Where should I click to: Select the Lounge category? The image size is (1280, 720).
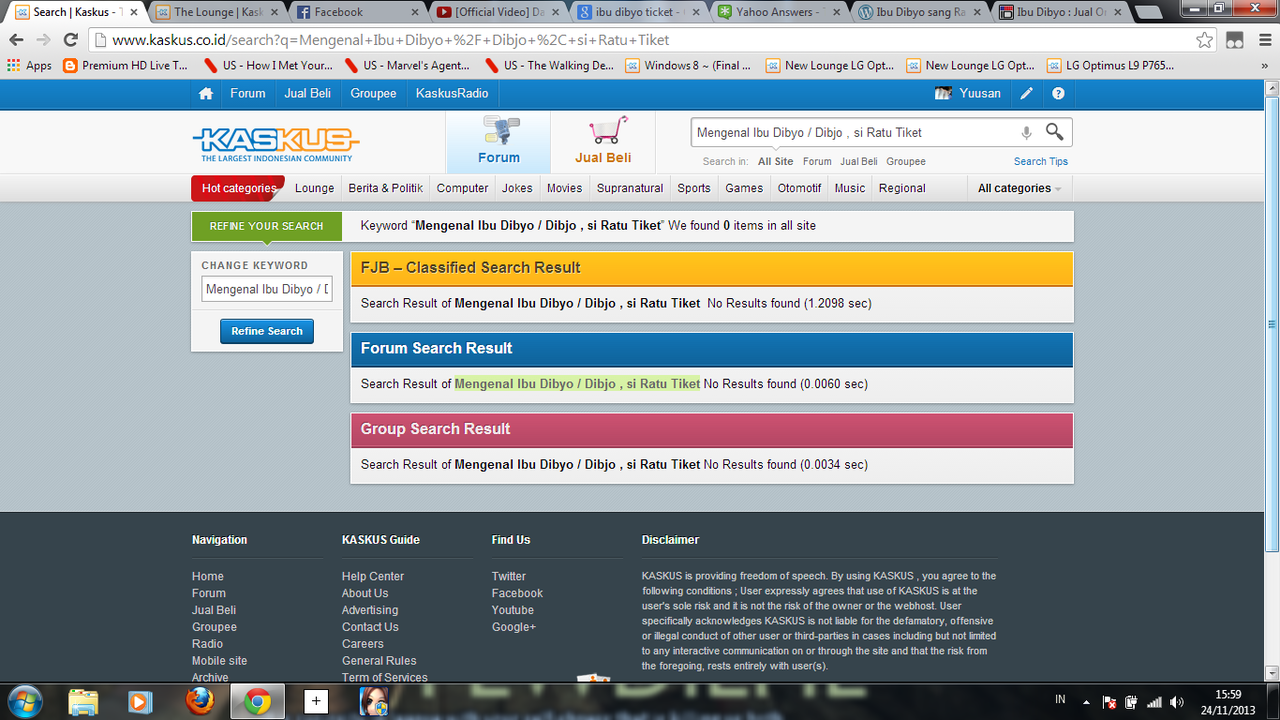click(314, 188)
